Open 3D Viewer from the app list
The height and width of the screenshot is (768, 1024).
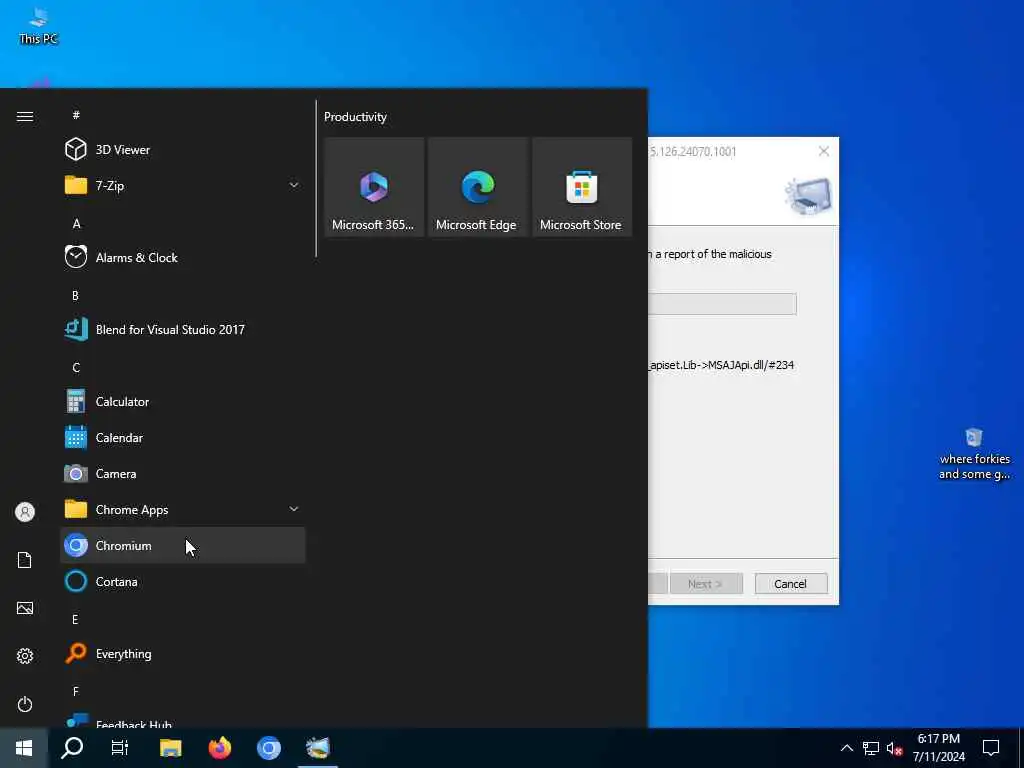(182, 150)
